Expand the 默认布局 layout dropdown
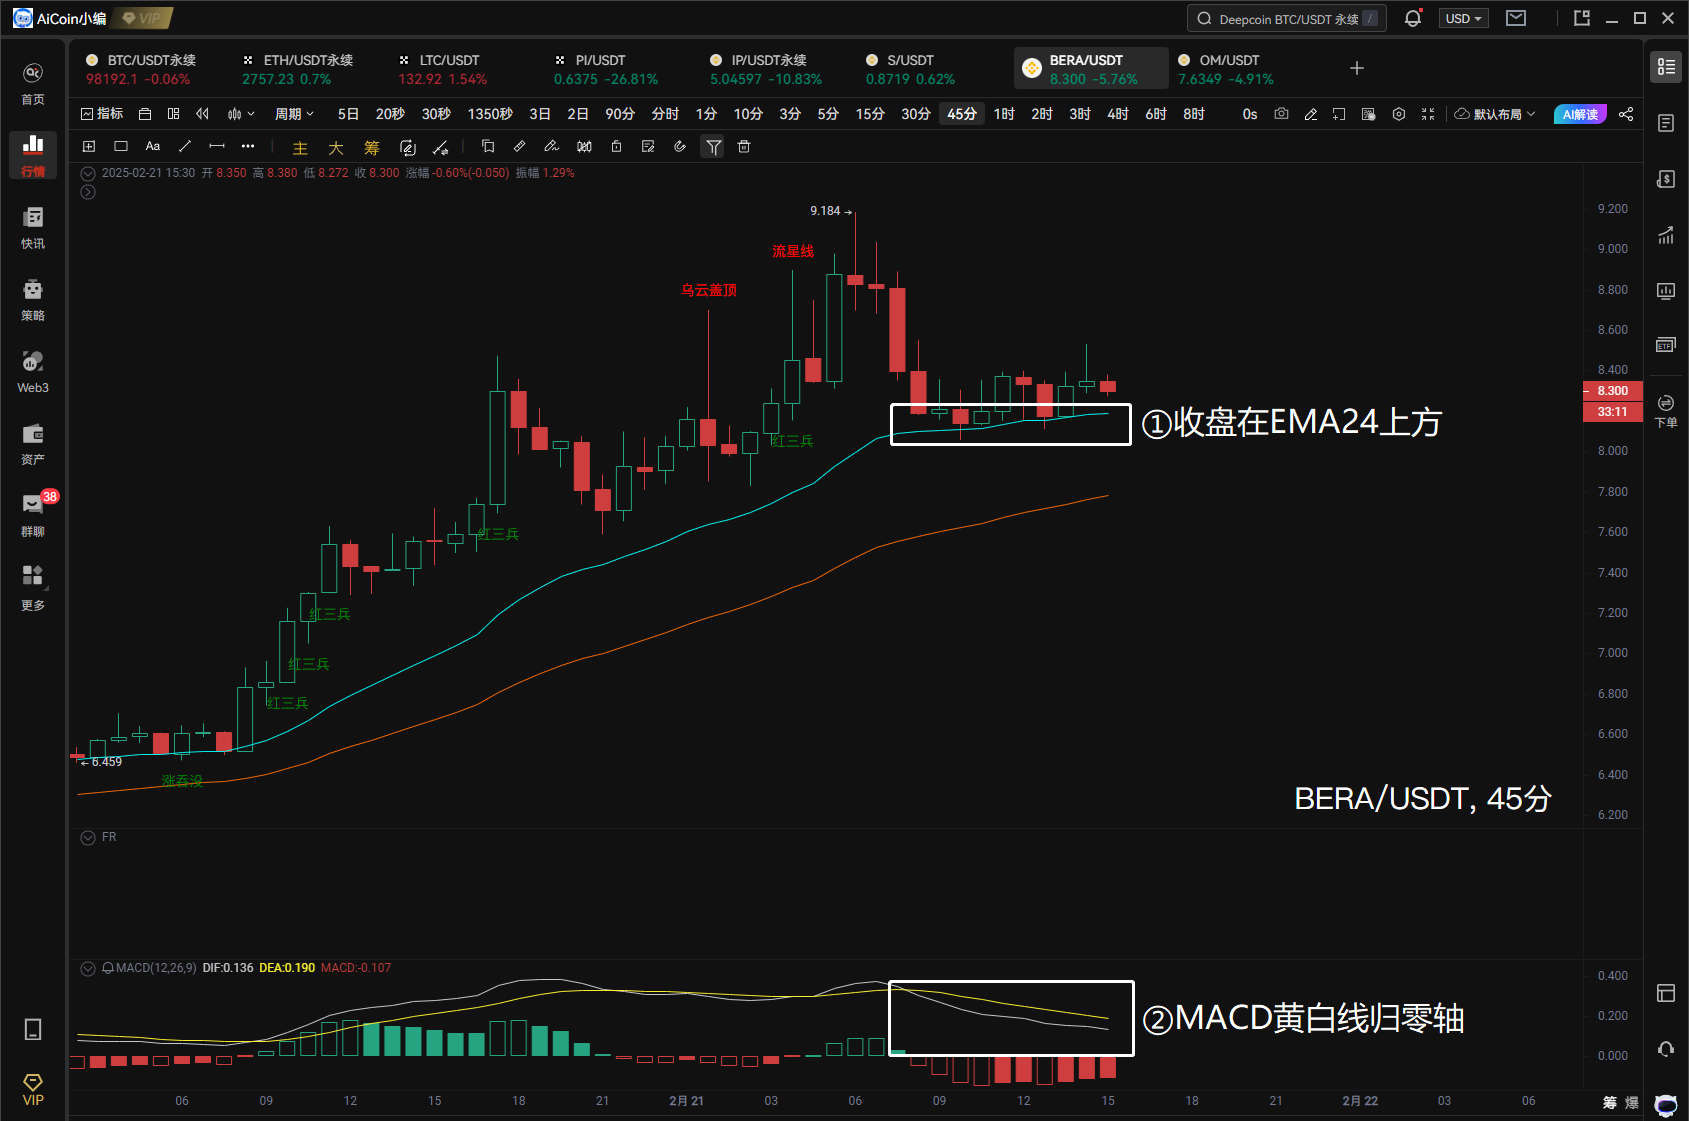 point(1495,114)
